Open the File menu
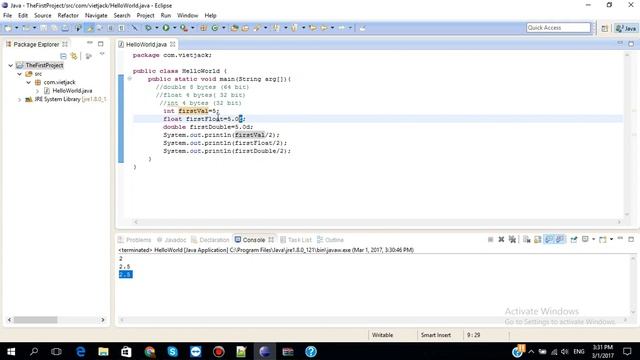Screen dimensions: 640x360 pyautogui.click(x=7, y=16)
